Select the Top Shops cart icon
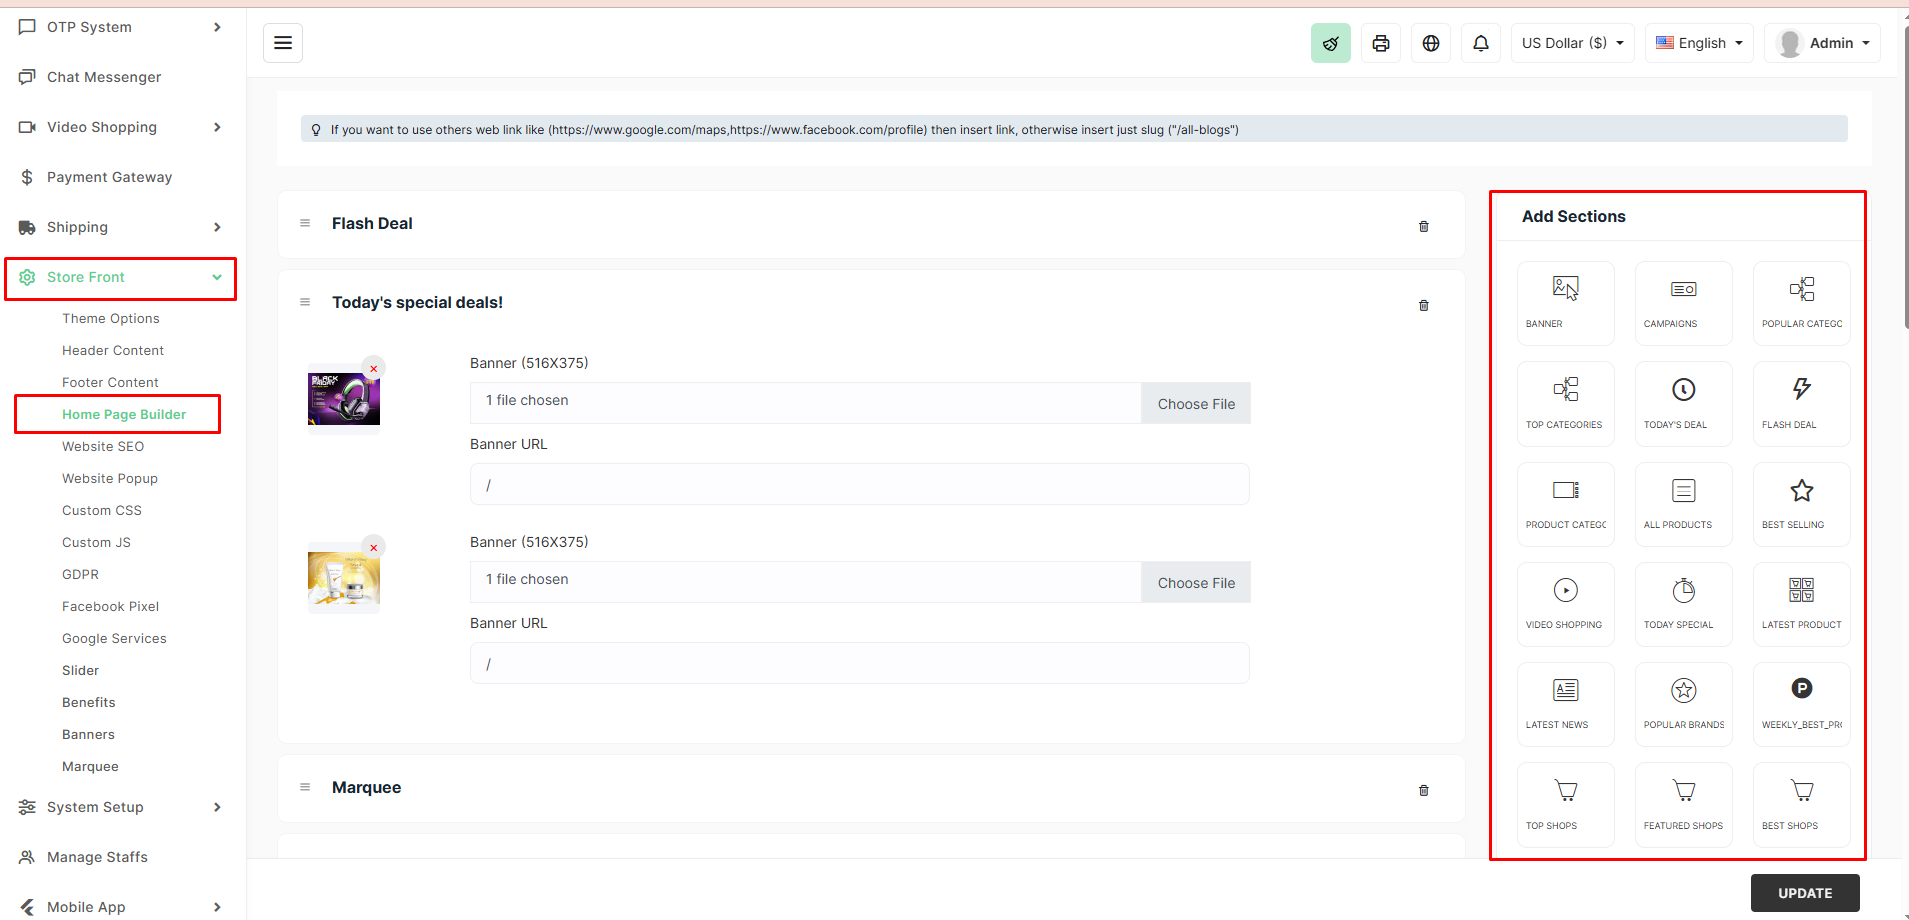 tap(1564, 790)
